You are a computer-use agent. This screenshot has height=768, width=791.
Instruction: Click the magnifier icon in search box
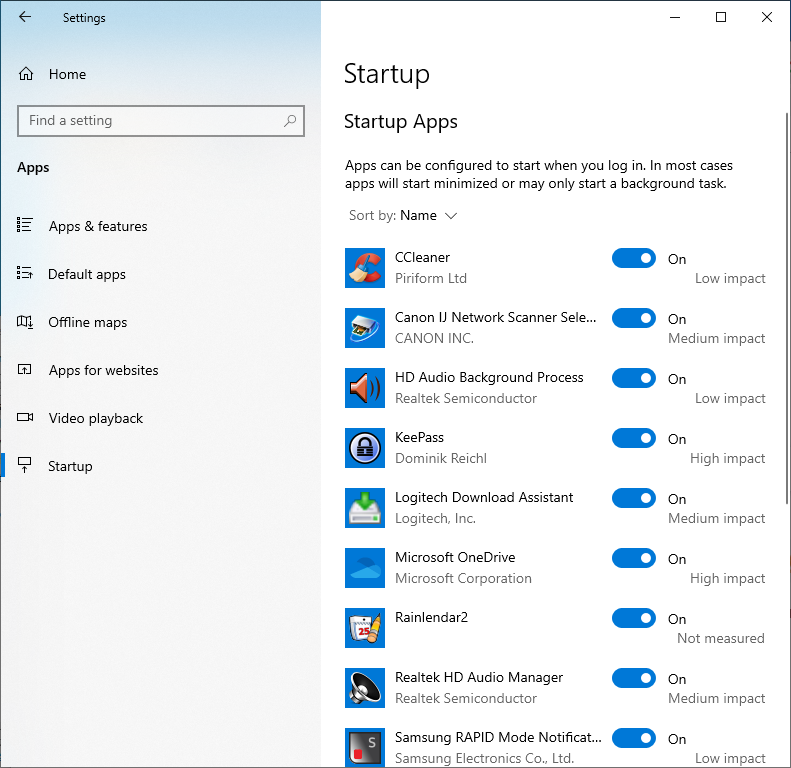(x=290, y=121)
